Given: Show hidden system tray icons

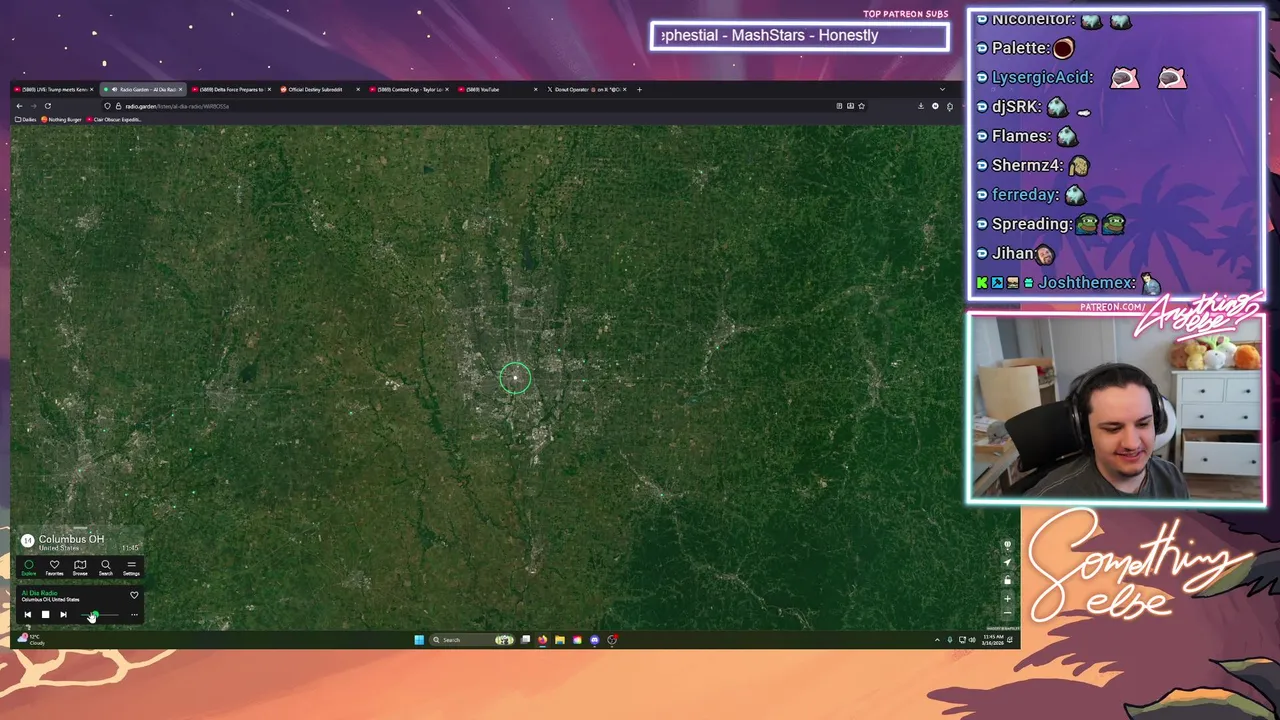Looking at the screenshot, I should tap(937, 640).
